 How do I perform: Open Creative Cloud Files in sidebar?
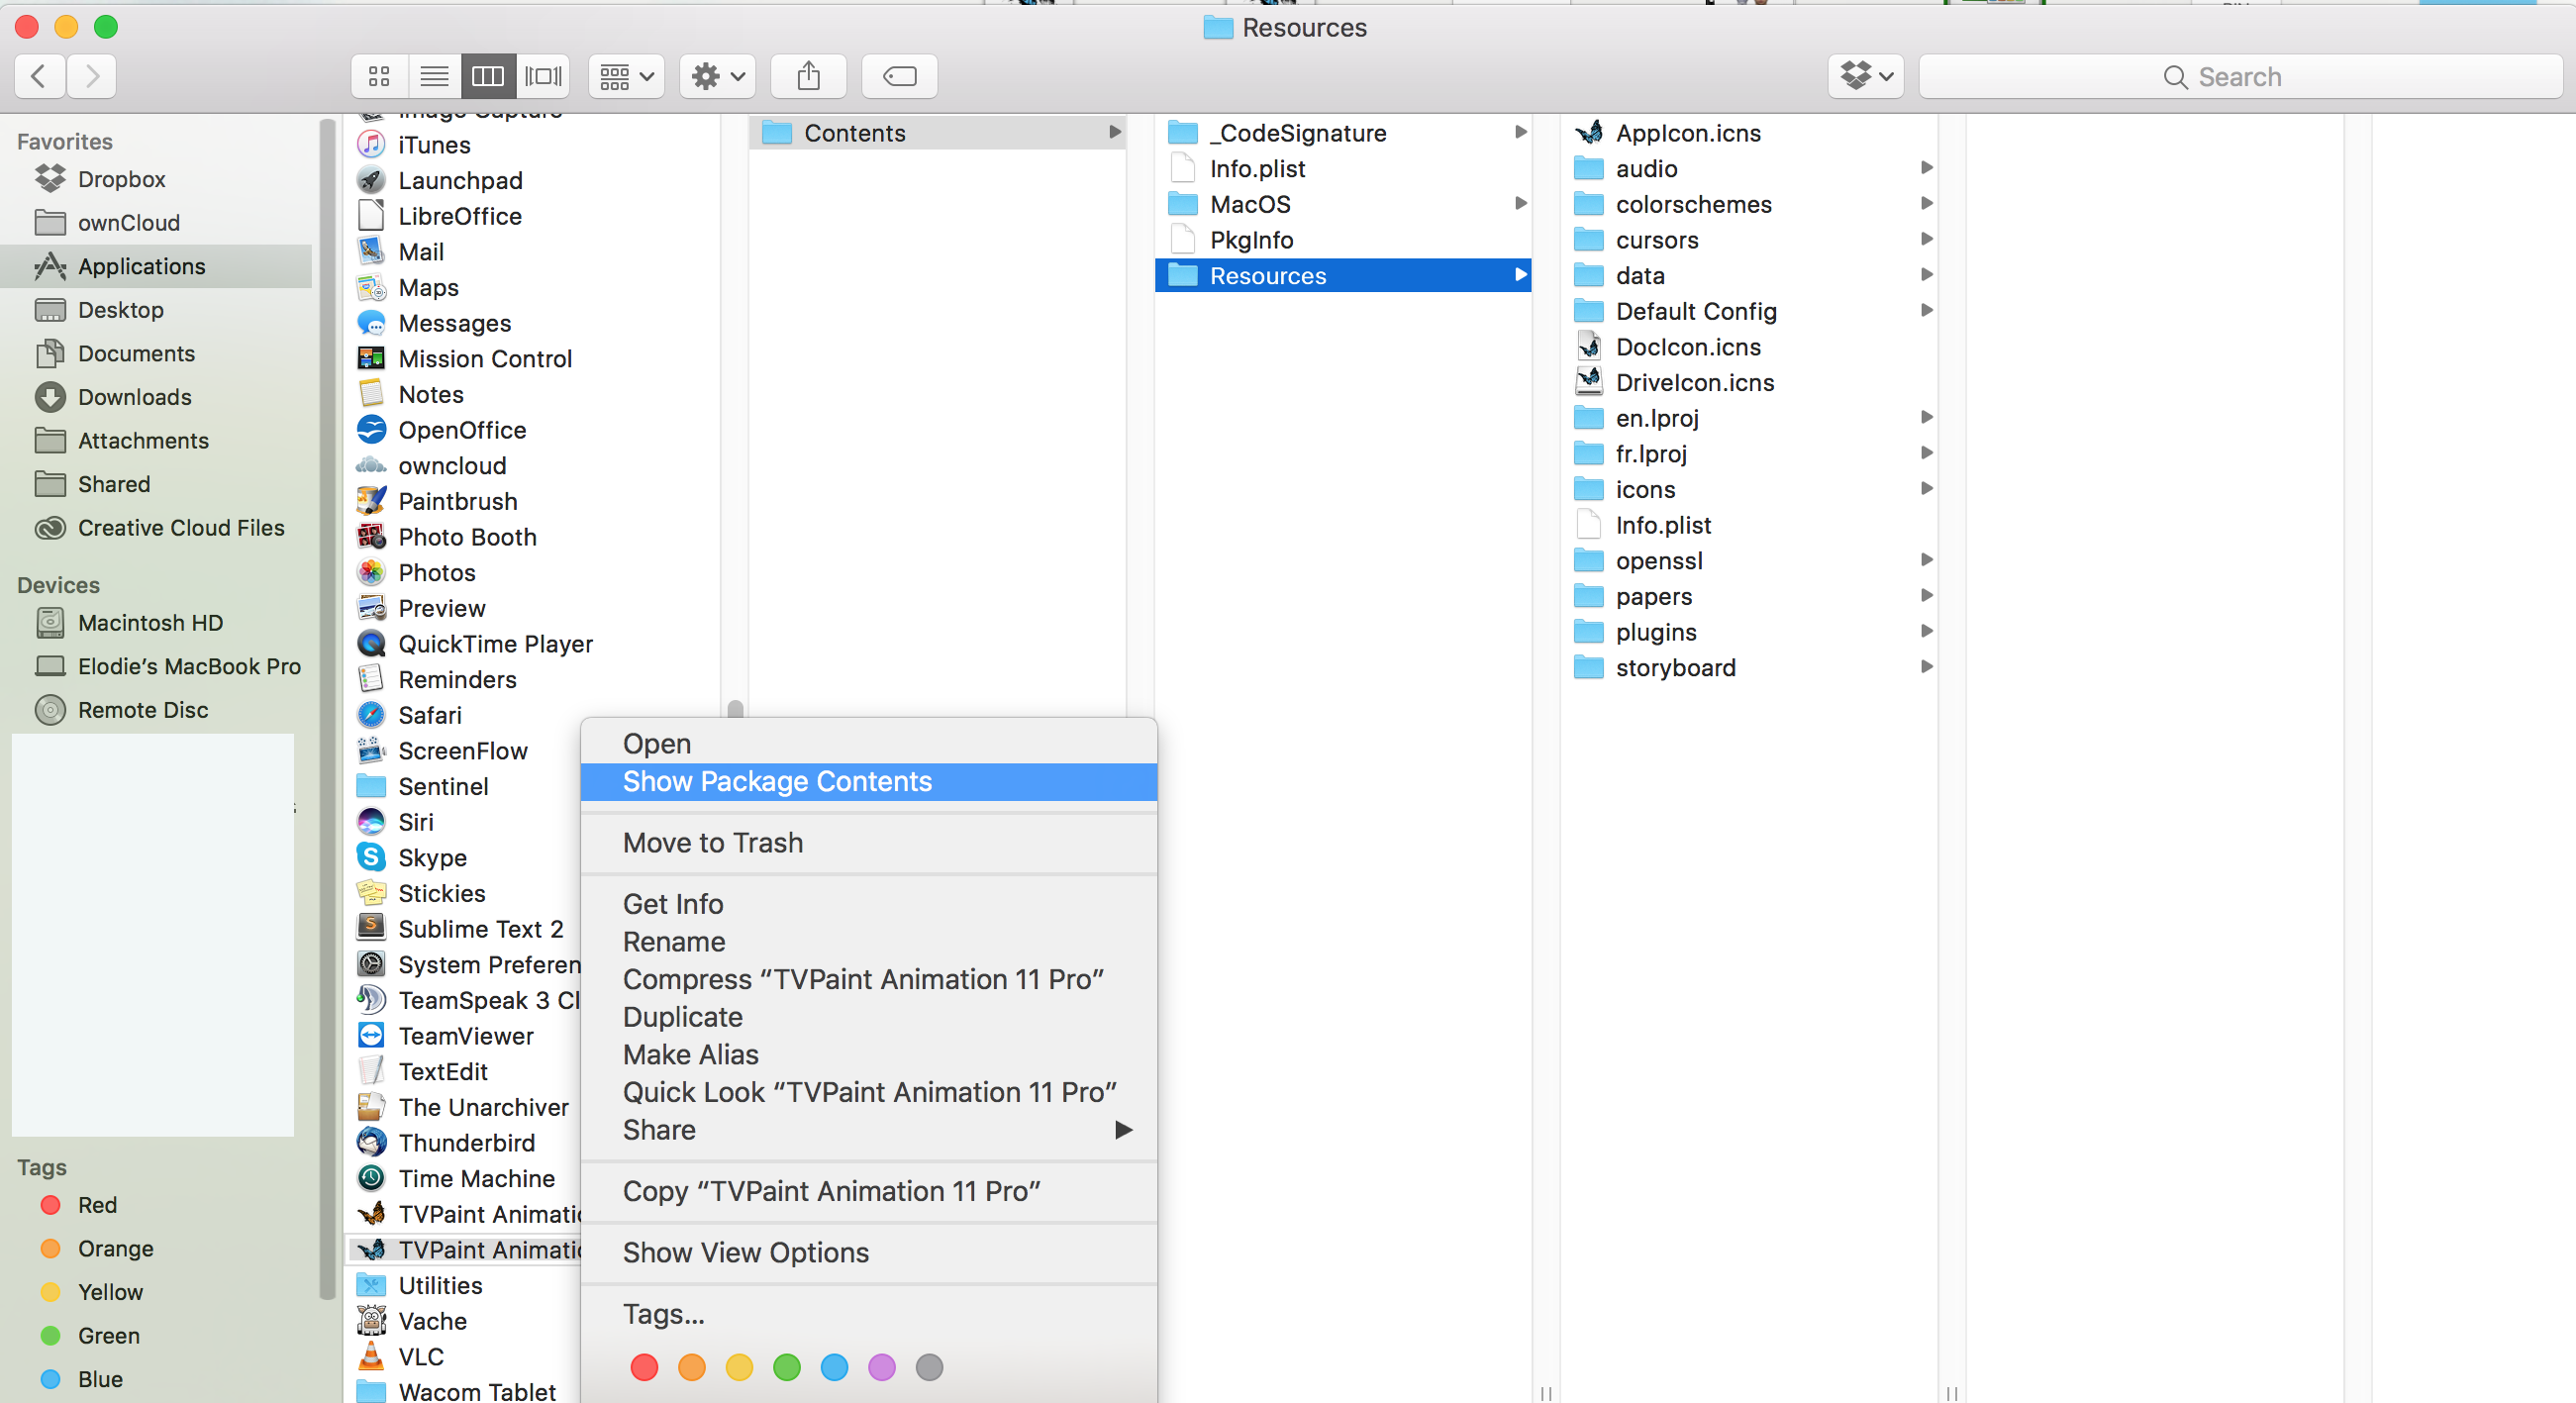click(x=156, y=527)
